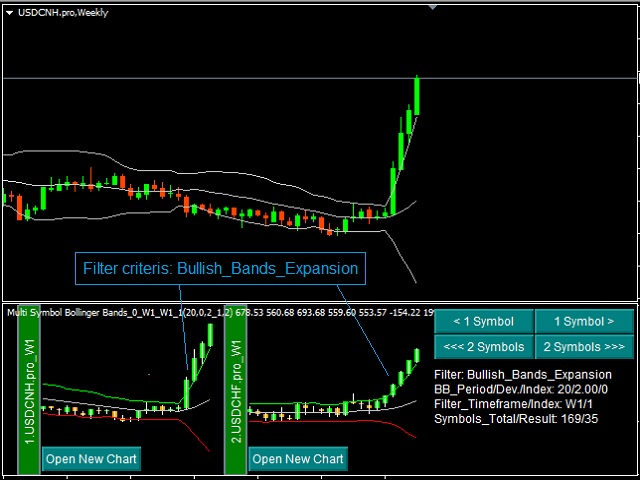Expand the USDCNH.pro,Weekly chart title triangle

click(10, 13)
